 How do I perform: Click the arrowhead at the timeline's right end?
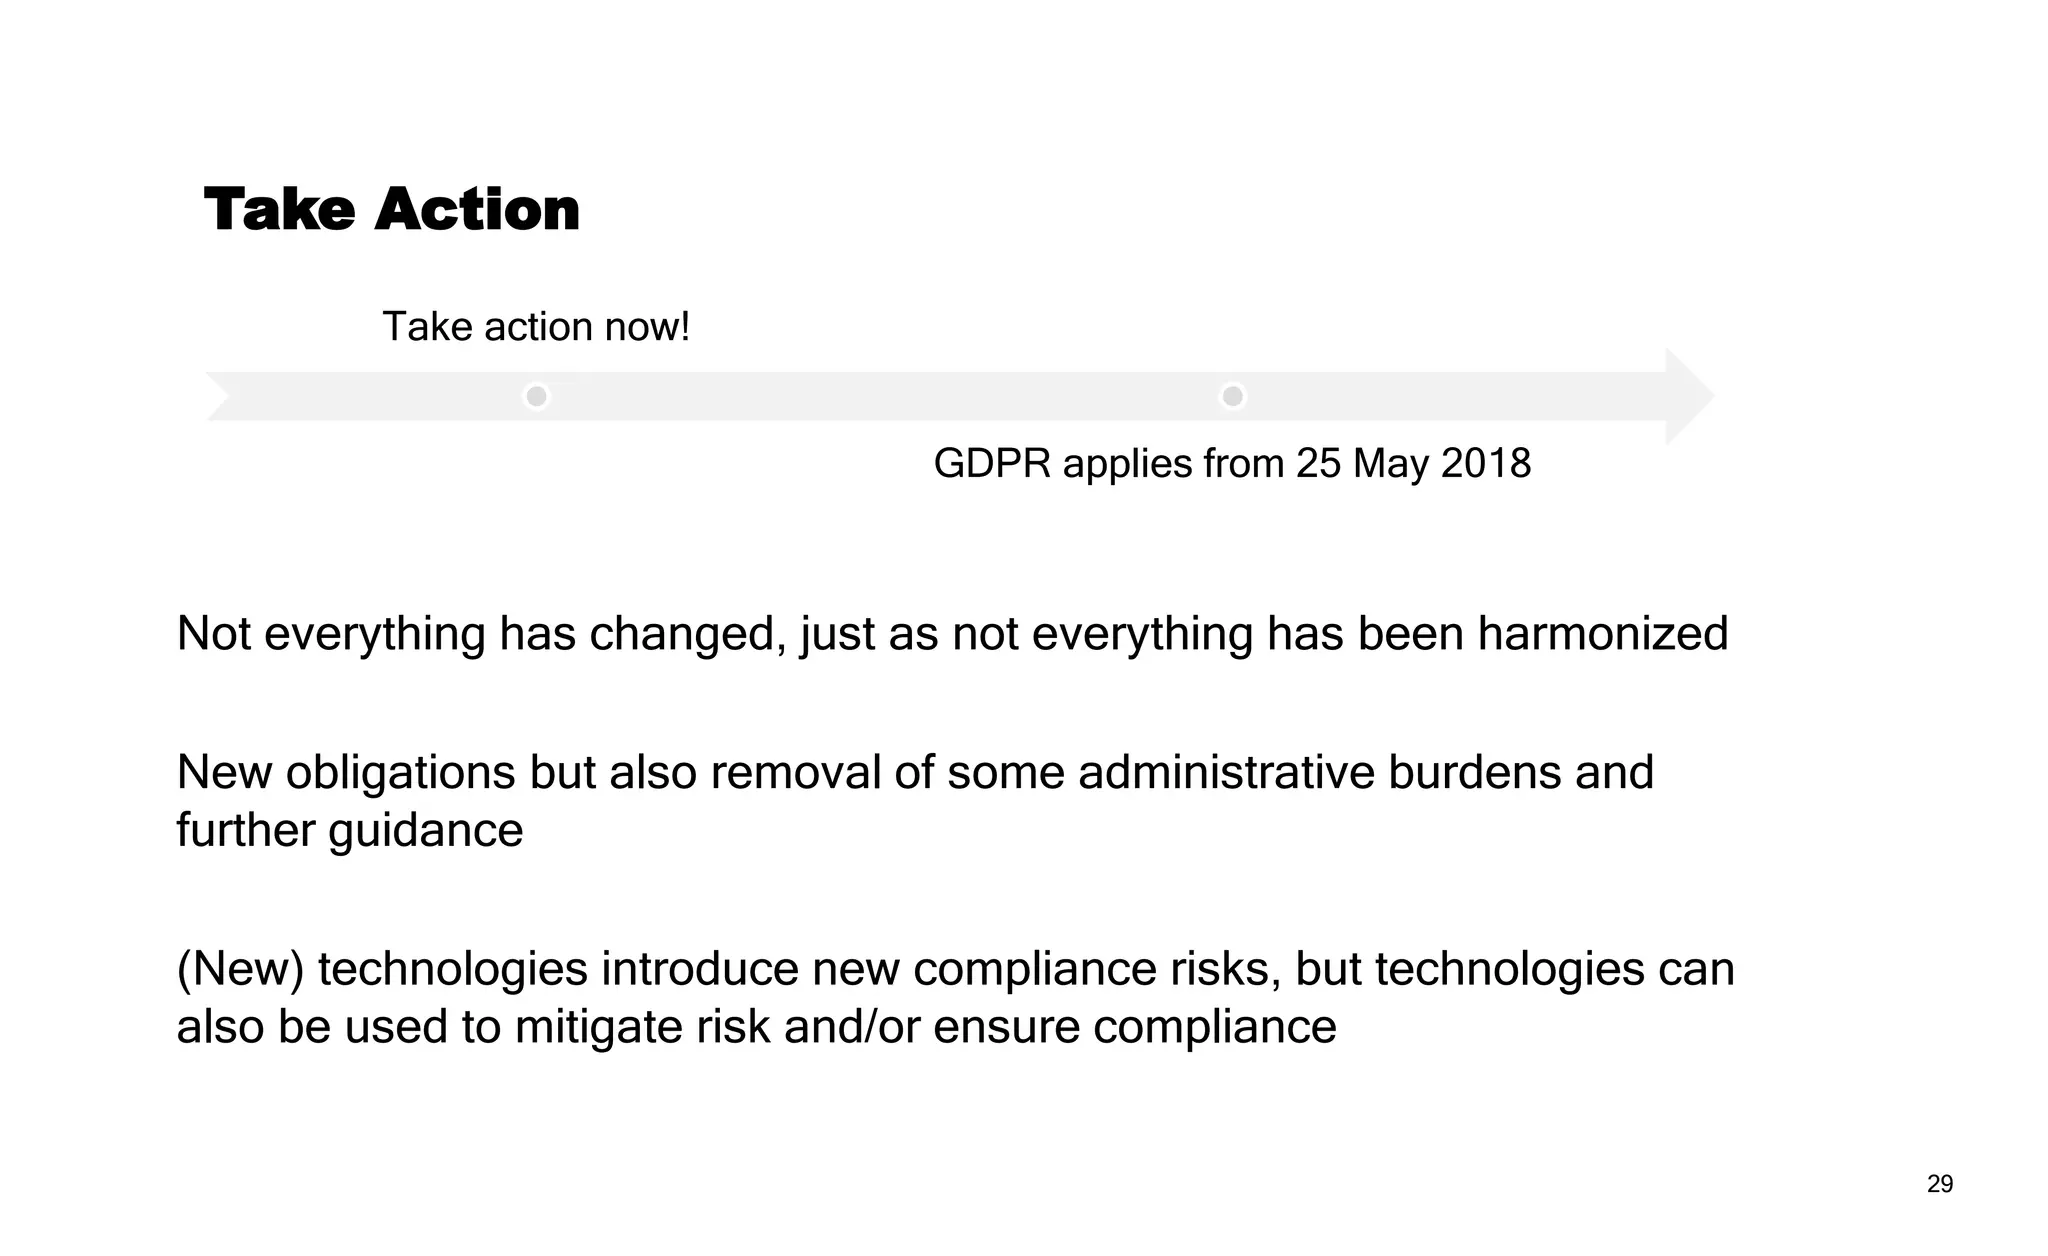click(1689, 397)
